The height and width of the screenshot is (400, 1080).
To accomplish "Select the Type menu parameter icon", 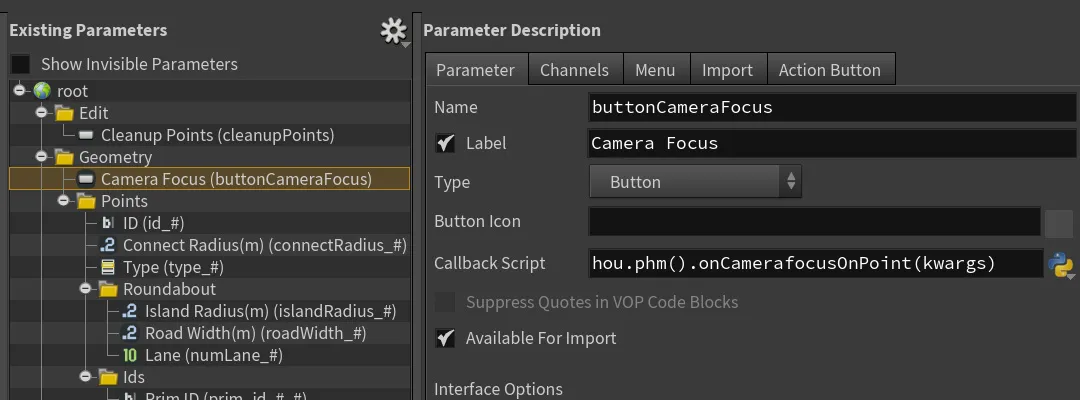I will point(108,267).
